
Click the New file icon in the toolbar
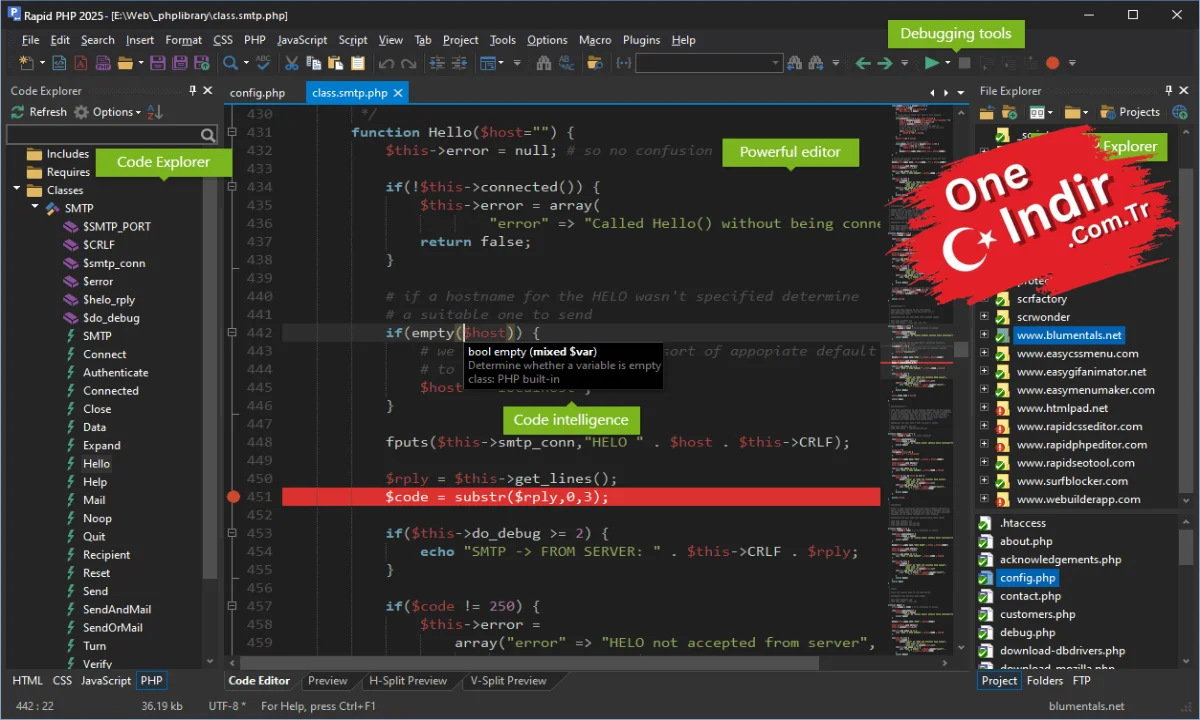point(25,63)
